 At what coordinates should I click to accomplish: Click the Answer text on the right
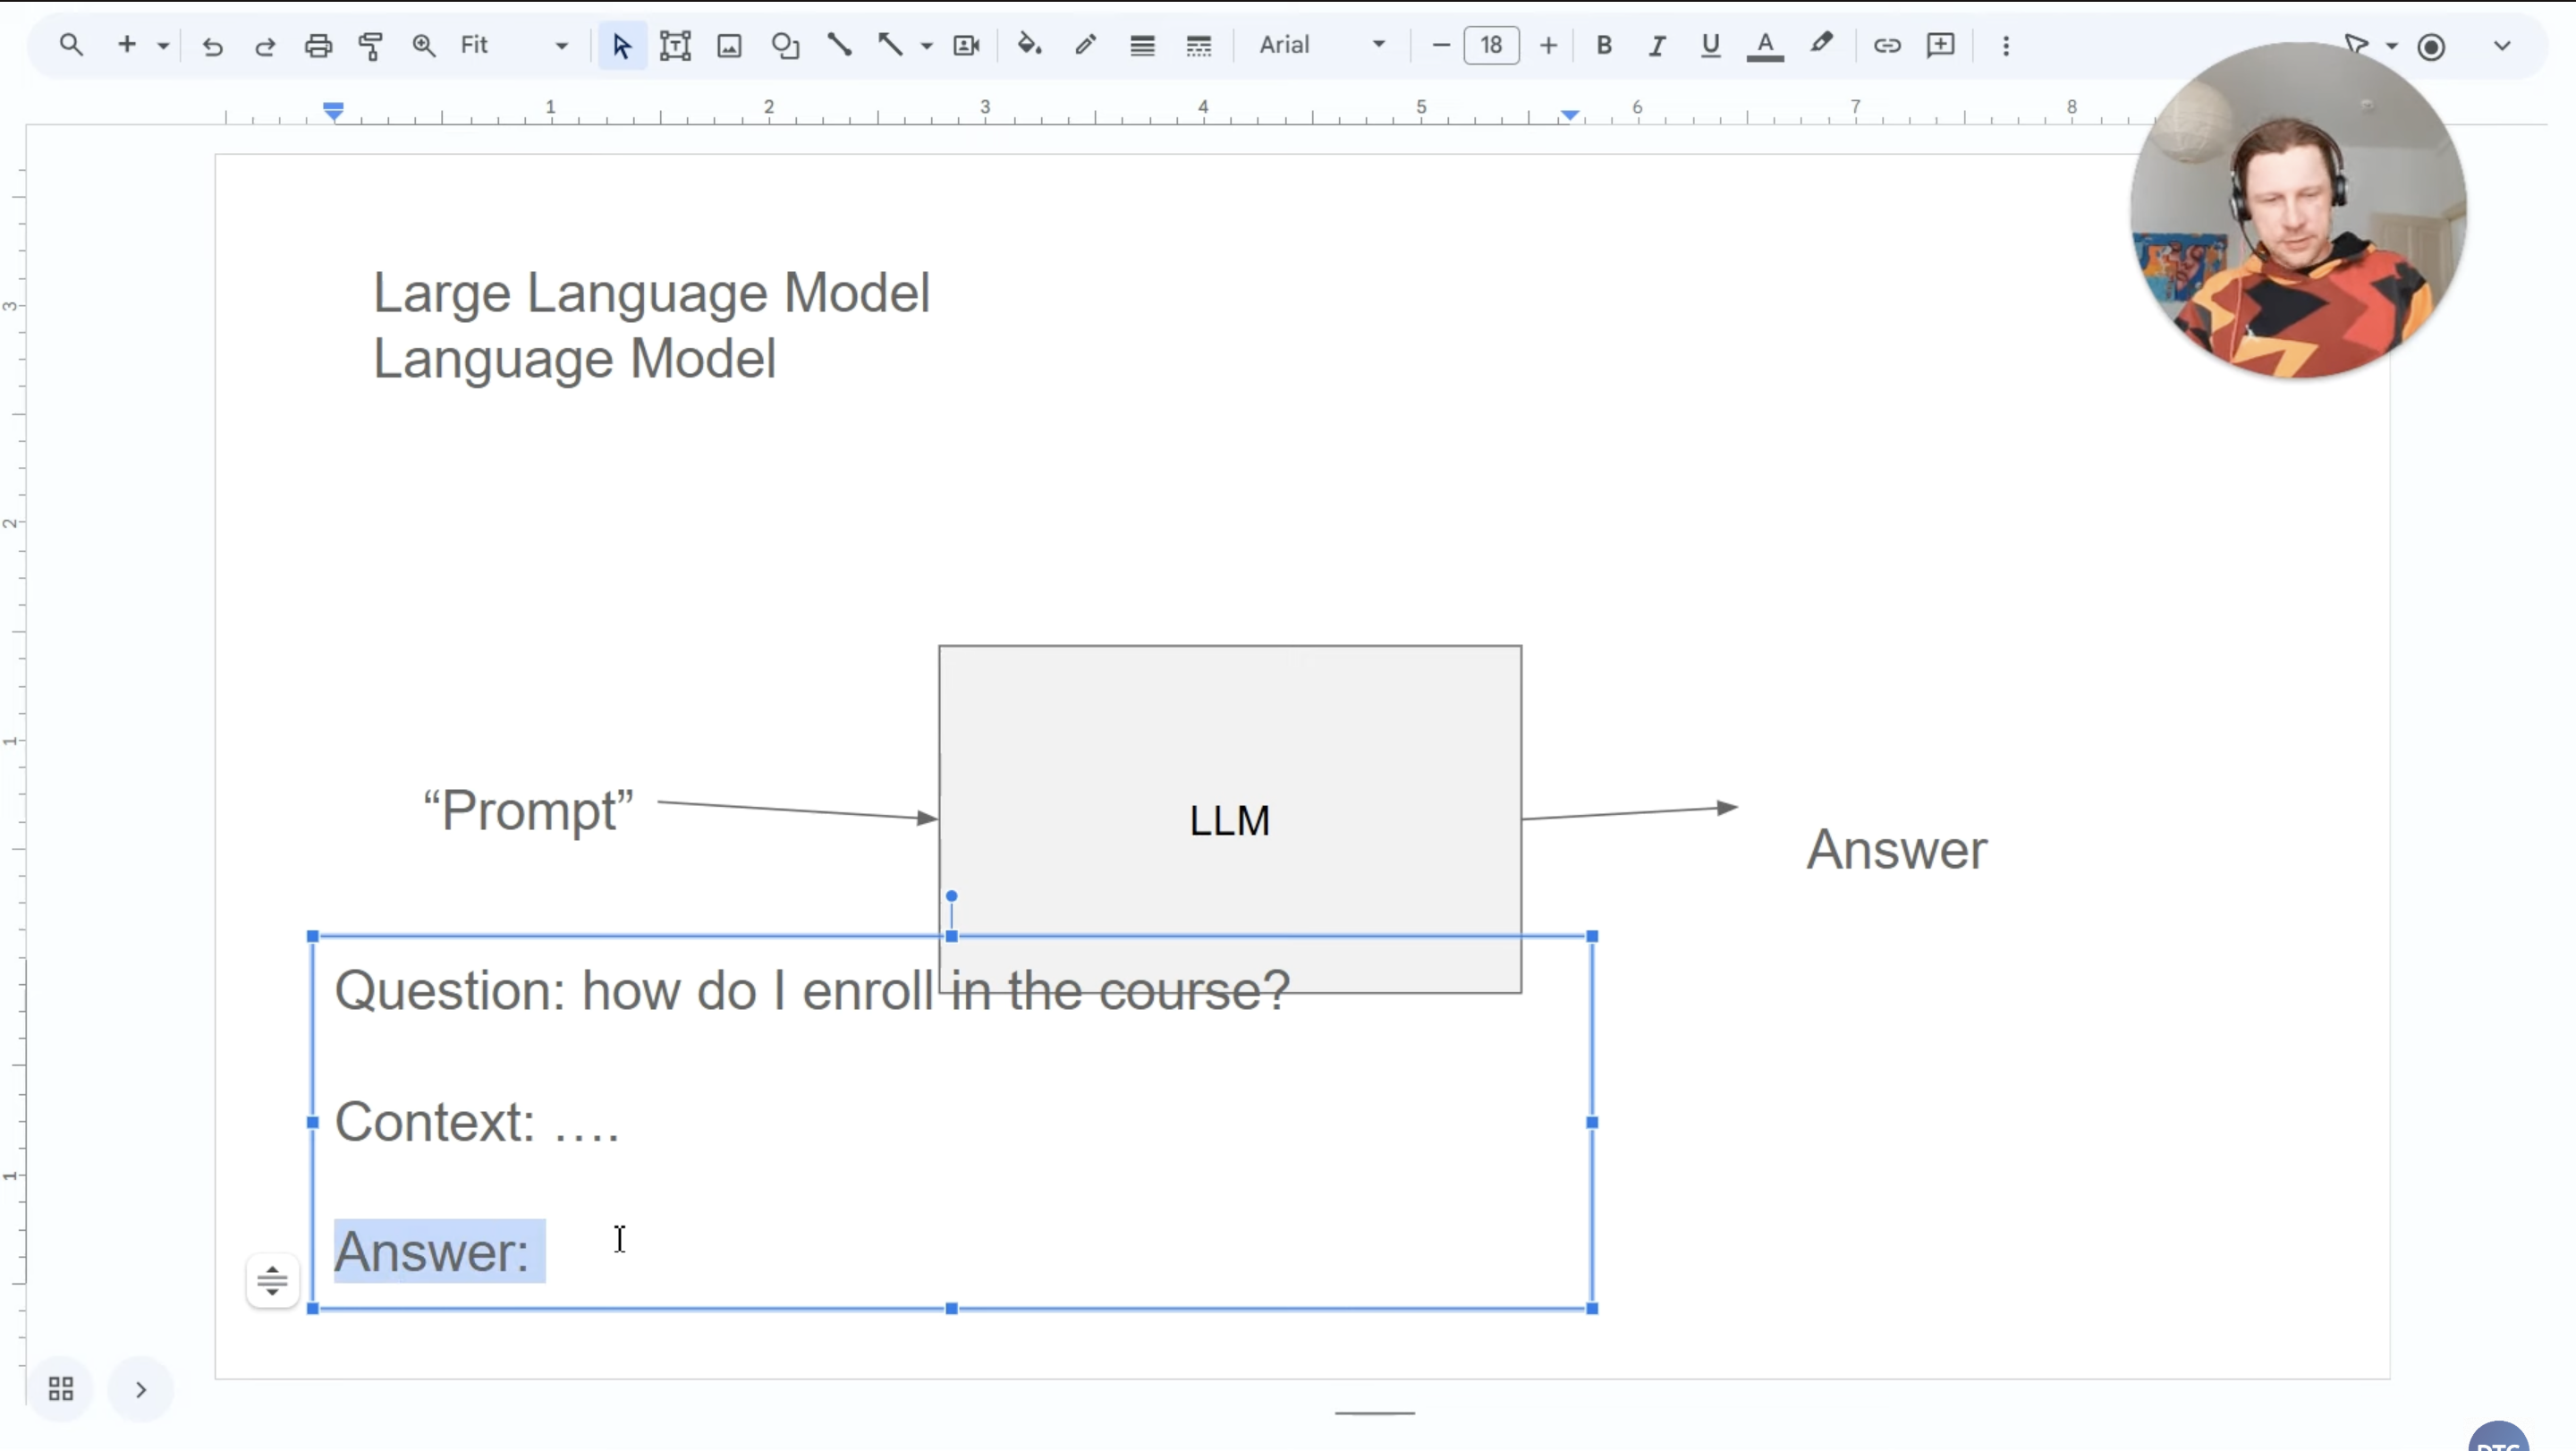coord(1897,850)
